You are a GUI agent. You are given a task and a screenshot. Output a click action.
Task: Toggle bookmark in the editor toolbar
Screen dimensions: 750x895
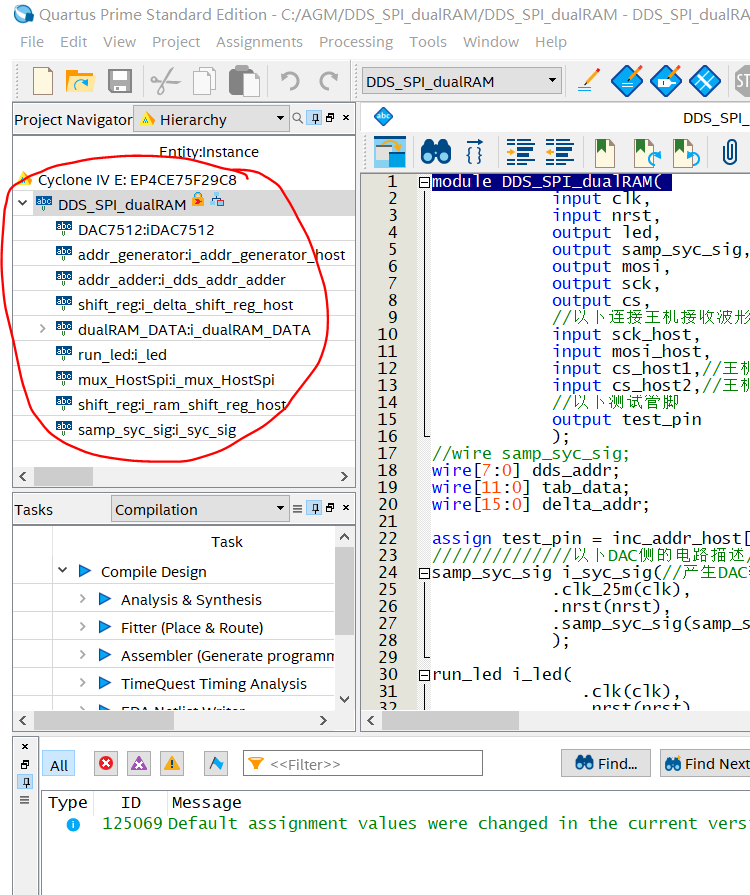click(604, 152)
